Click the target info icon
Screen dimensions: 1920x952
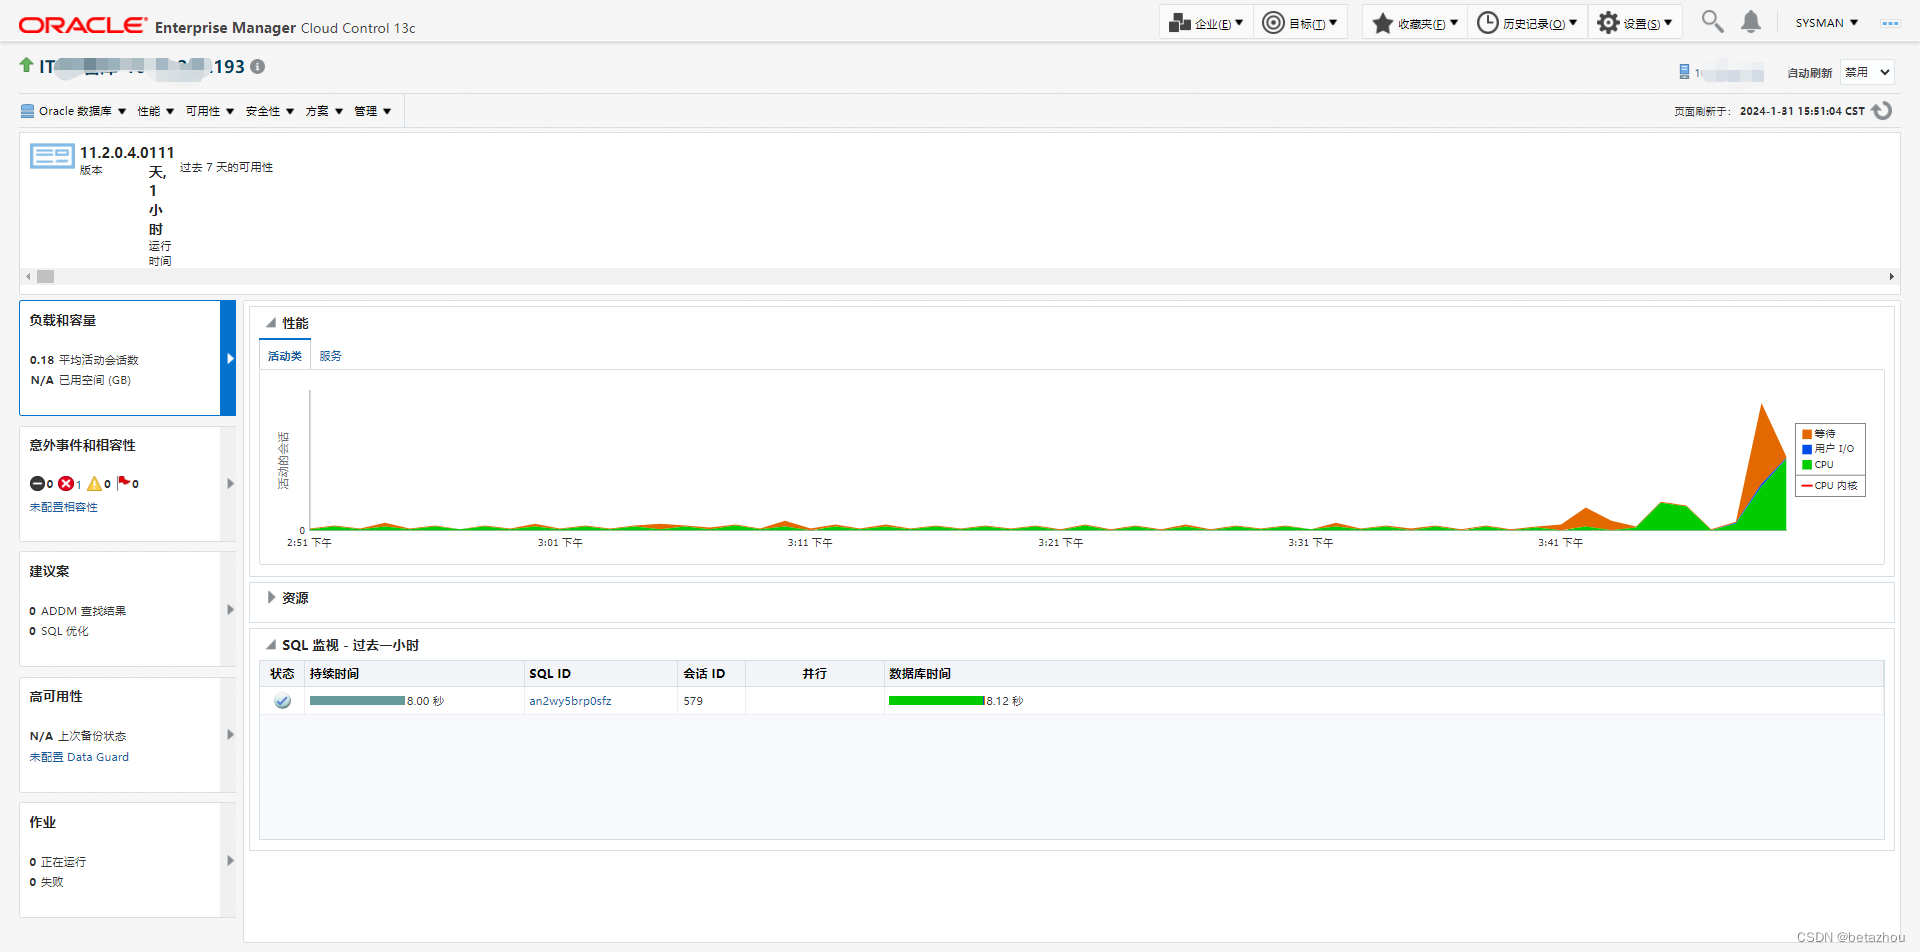pyautogui.click(x=258, y=67)
